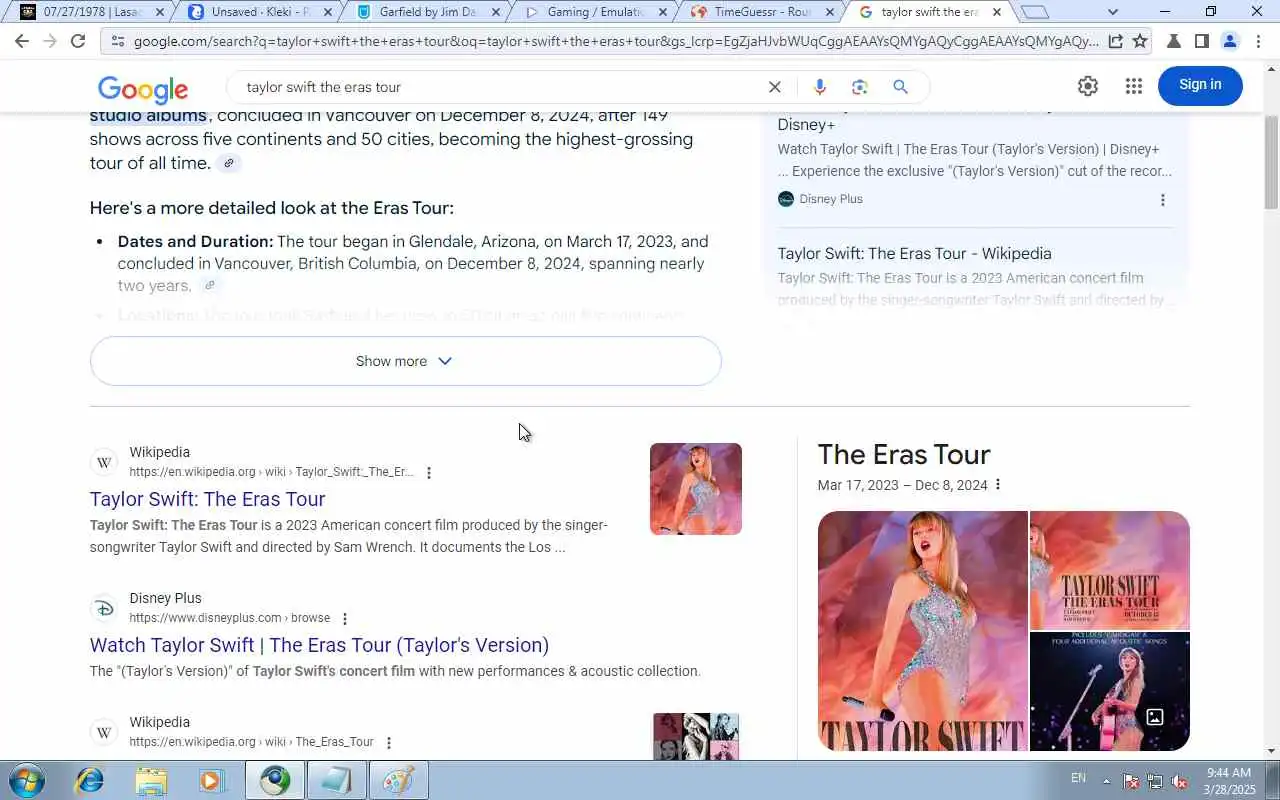Launch Internet Explorer from taskbar

[x=90, y=780]
